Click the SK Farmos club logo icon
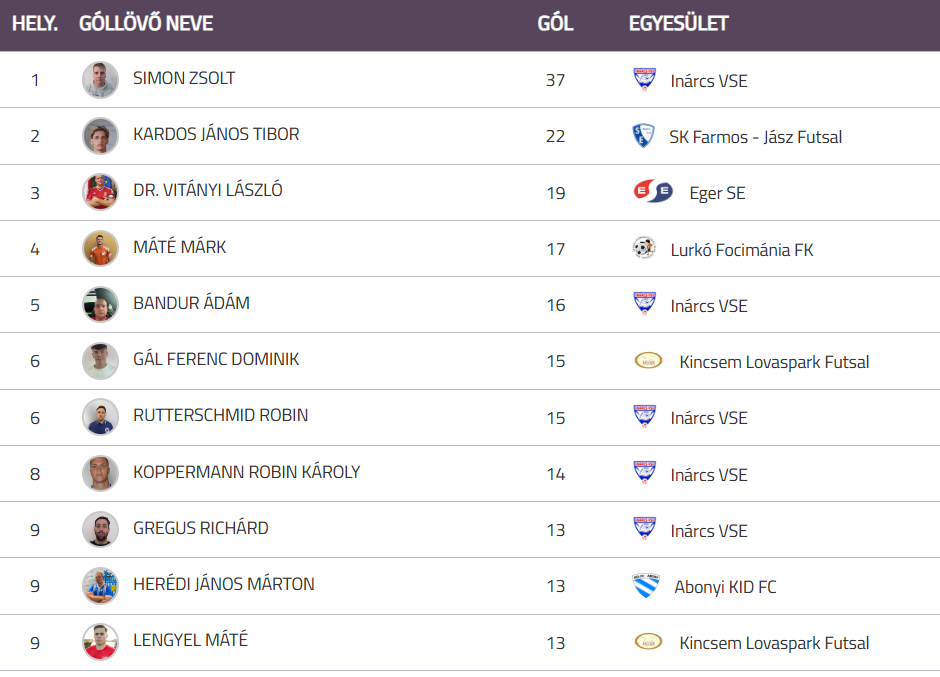The width and height of the screenshot is (940, 677). pyautogui.click(x=643, y=136)
